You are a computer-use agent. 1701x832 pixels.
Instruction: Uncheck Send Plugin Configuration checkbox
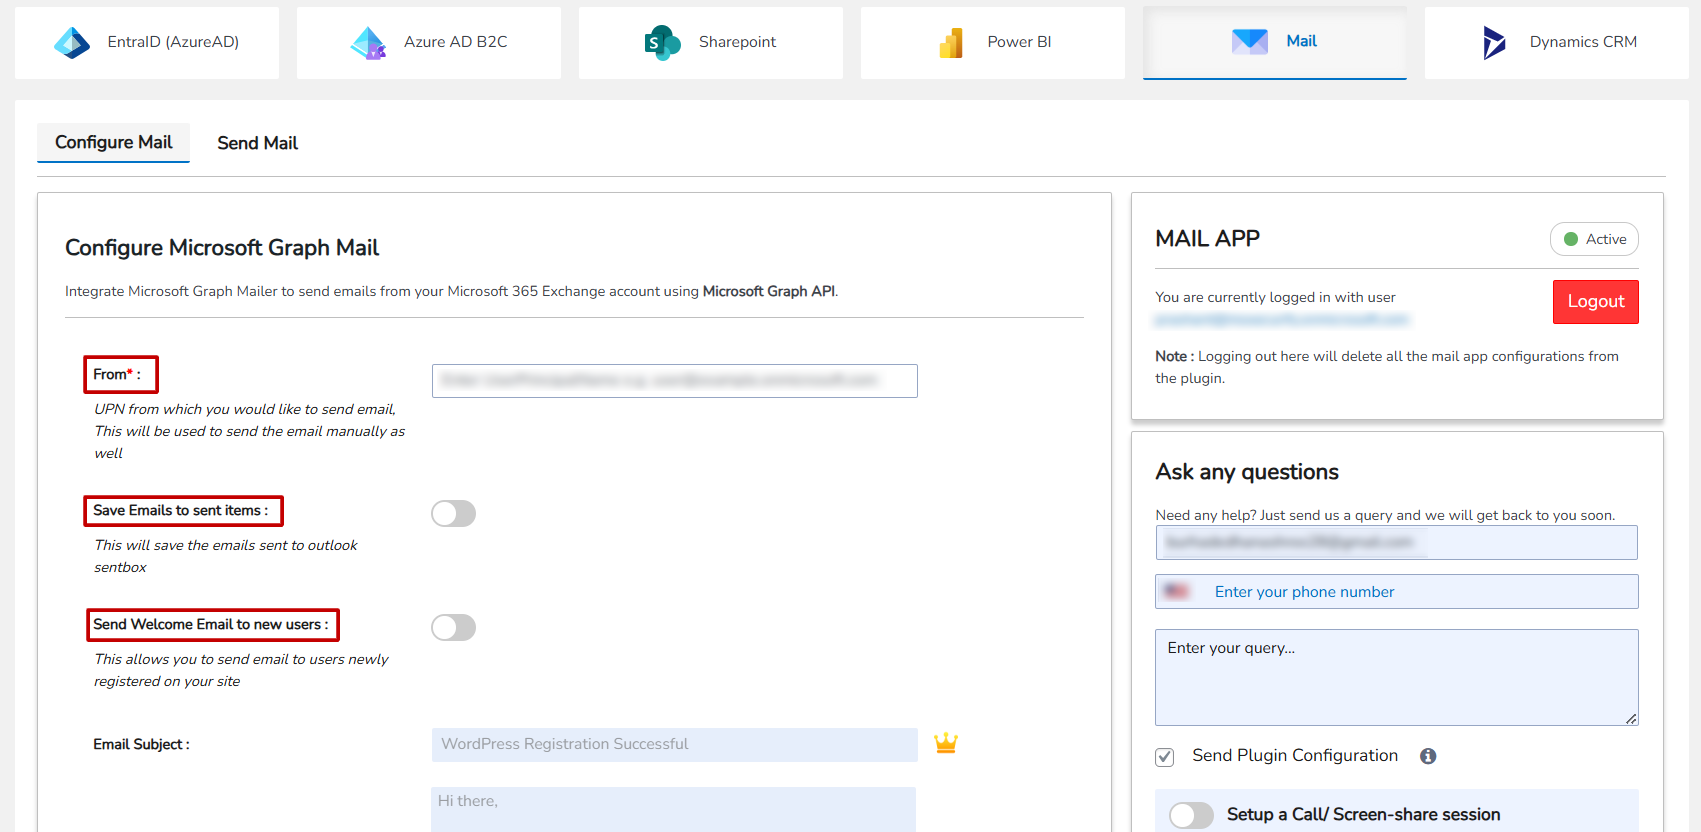click(x=1164, y=757)
